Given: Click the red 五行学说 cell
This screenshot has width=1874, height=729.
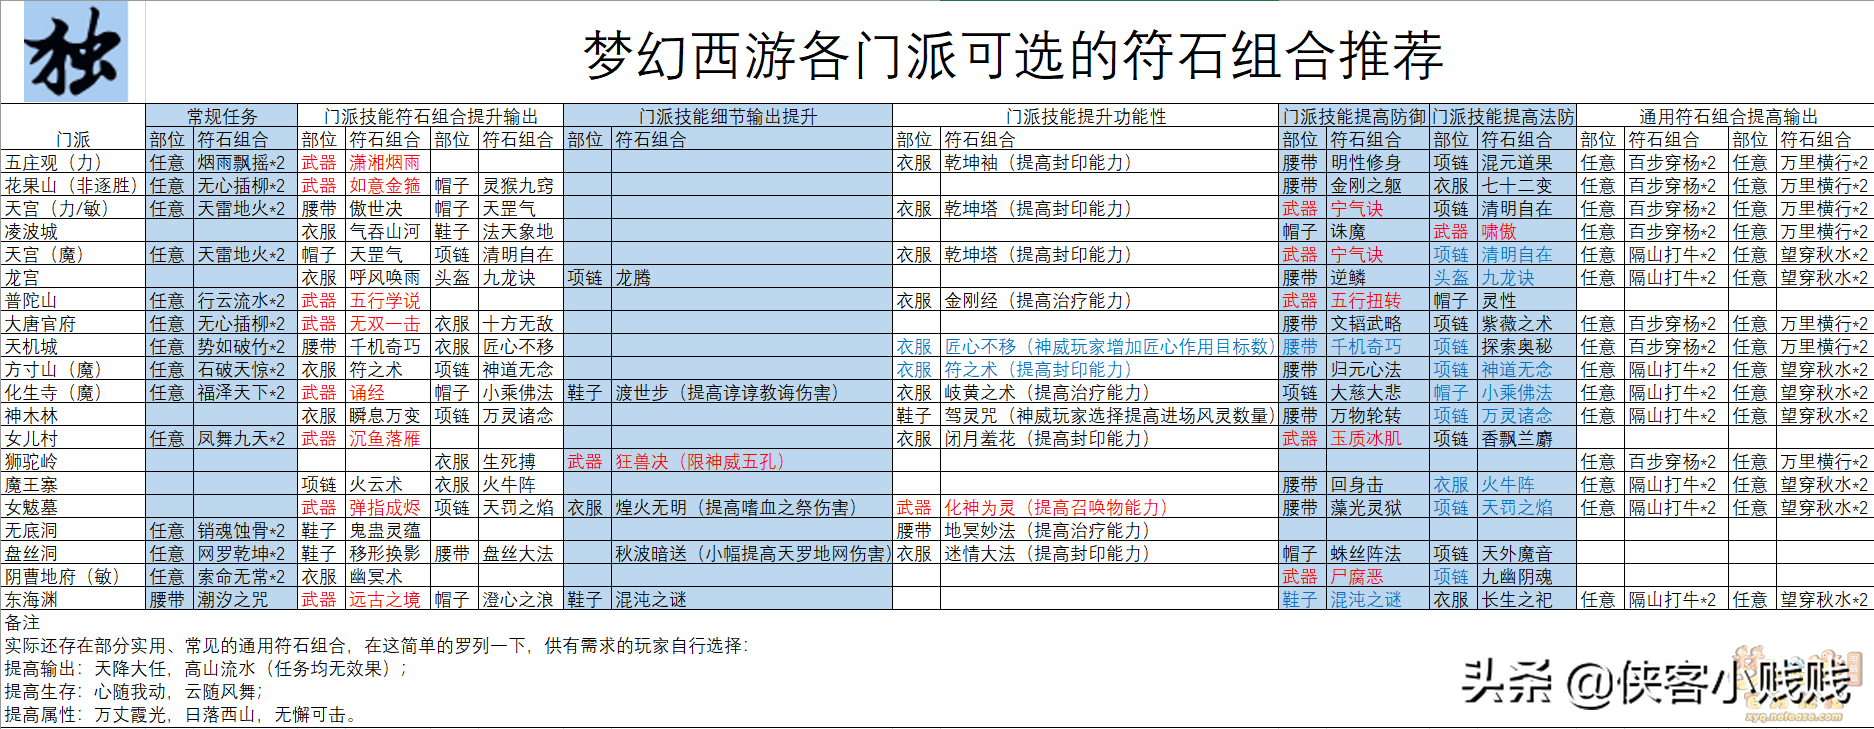Looking at the screenshot, I should (x=388, y=300).
